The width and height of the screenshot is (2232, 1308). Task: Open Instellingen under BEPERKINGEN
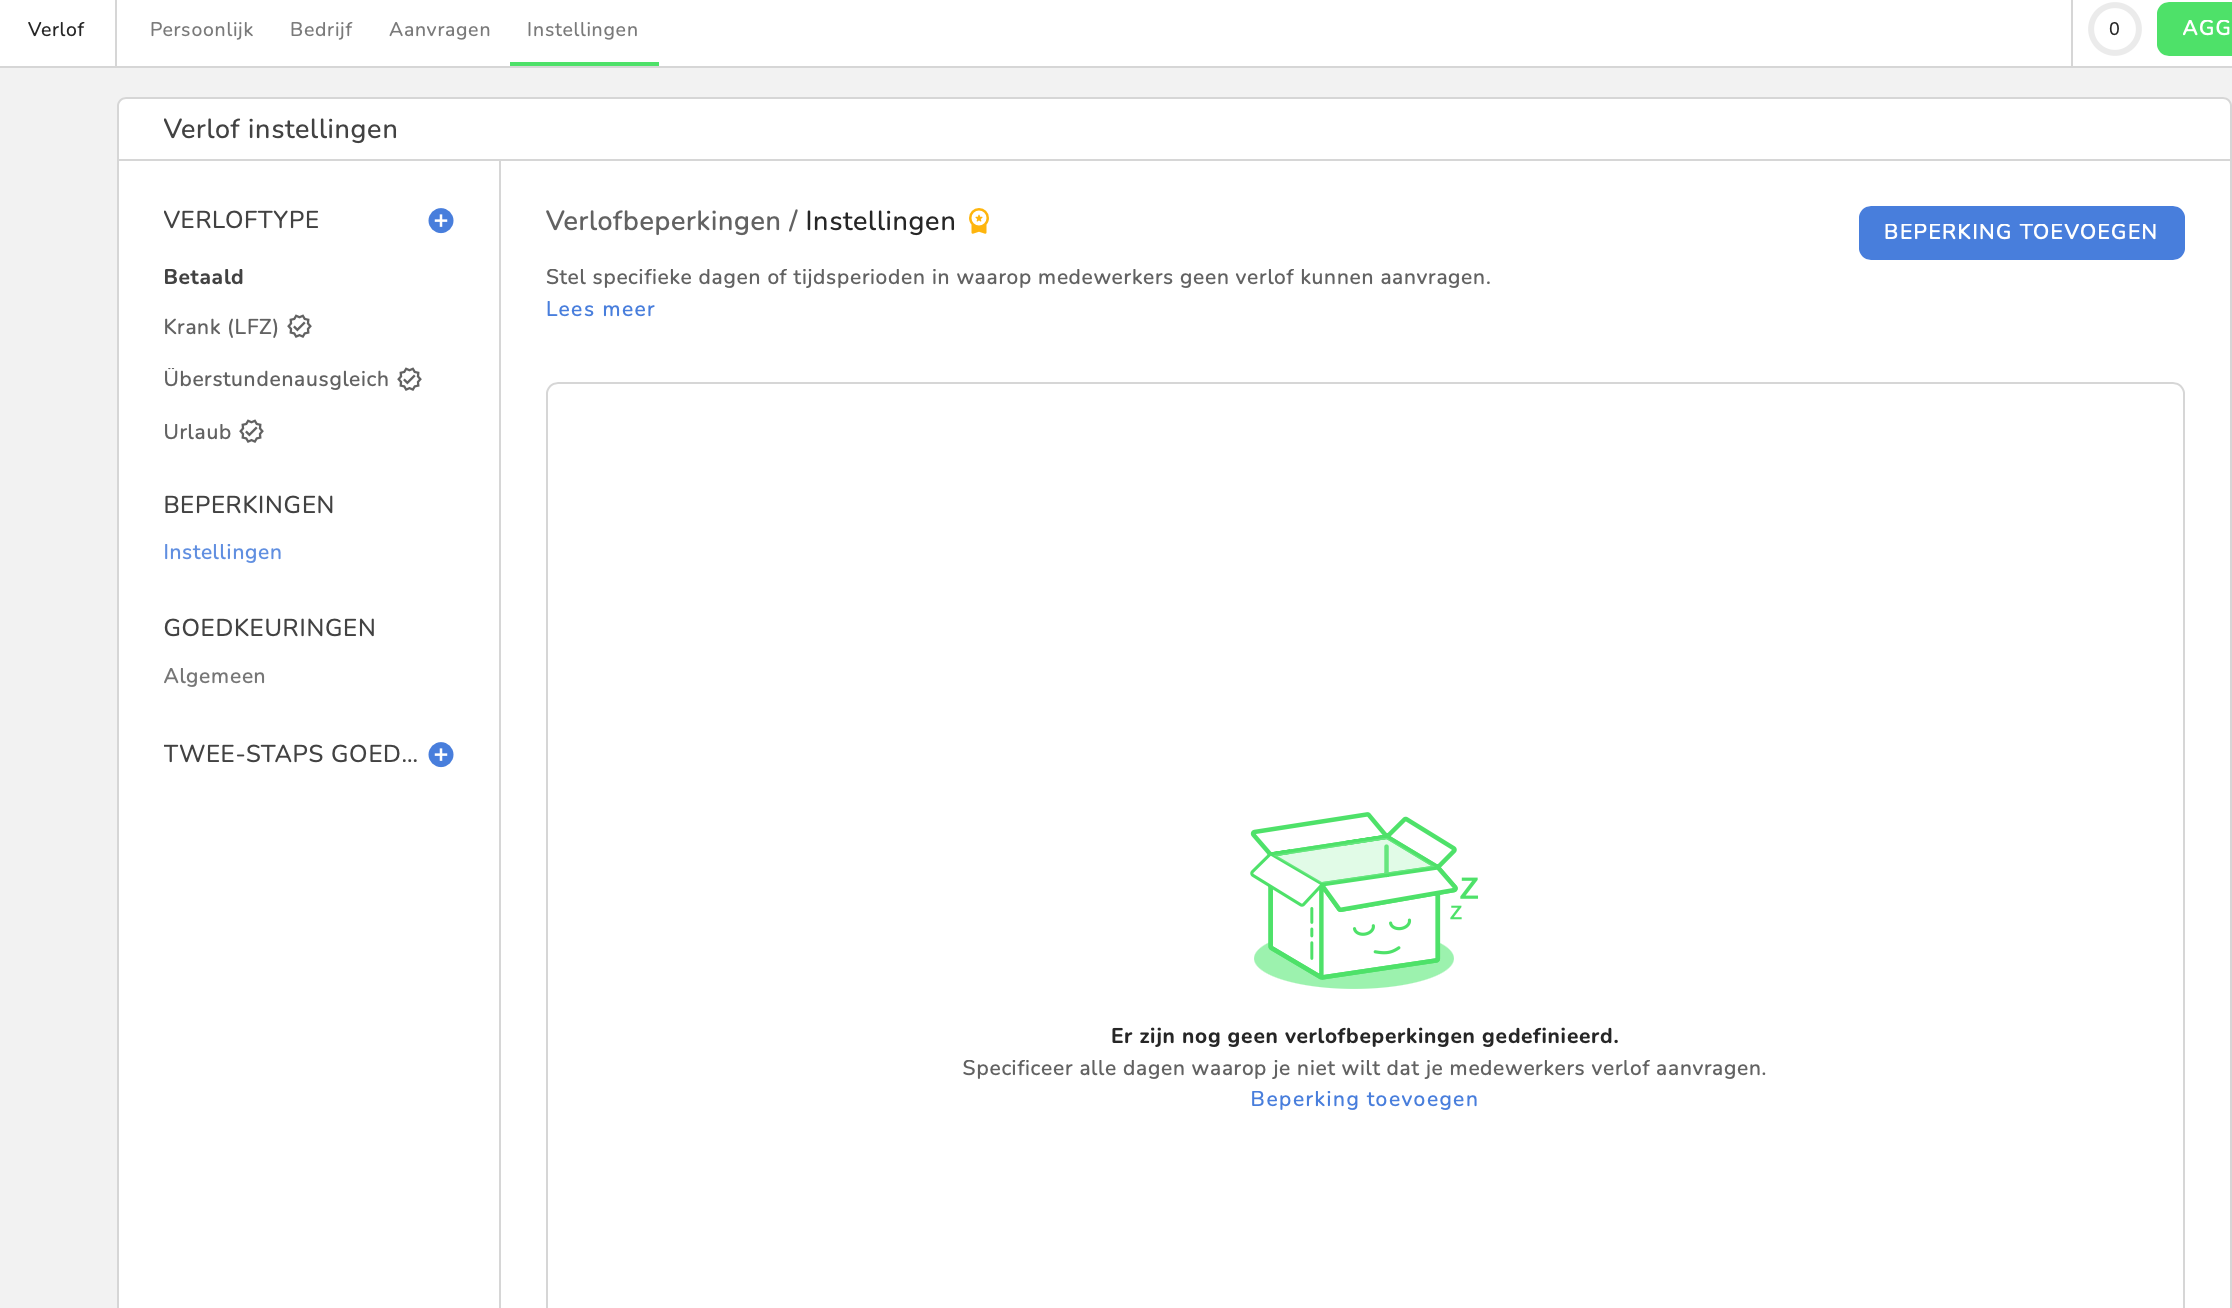click(x=222, y=552)
